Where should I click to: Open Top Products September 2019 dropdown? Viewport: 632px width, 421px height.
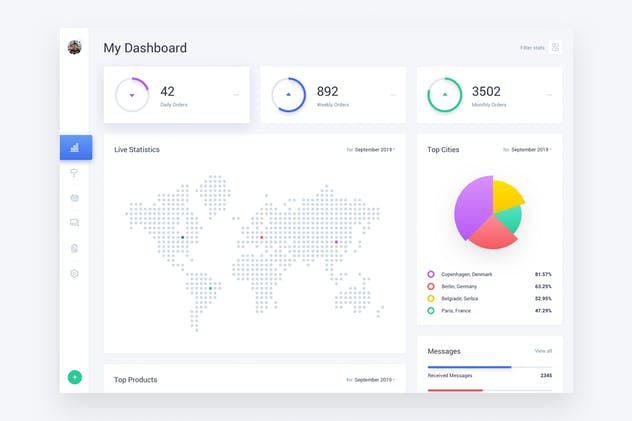click(x=371, y=380)
